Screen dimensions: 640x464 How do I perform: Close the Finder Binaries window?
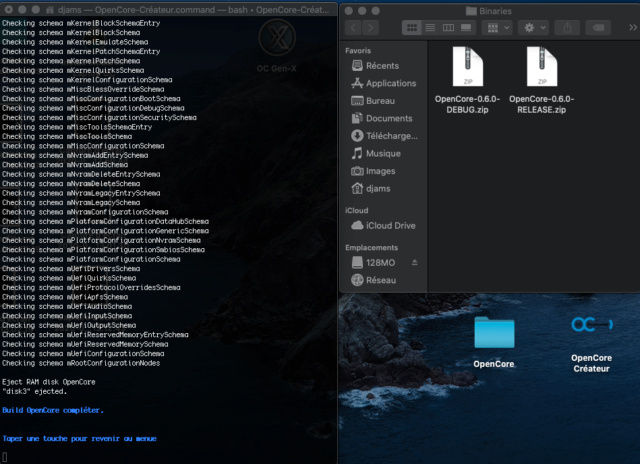point(349,11)
